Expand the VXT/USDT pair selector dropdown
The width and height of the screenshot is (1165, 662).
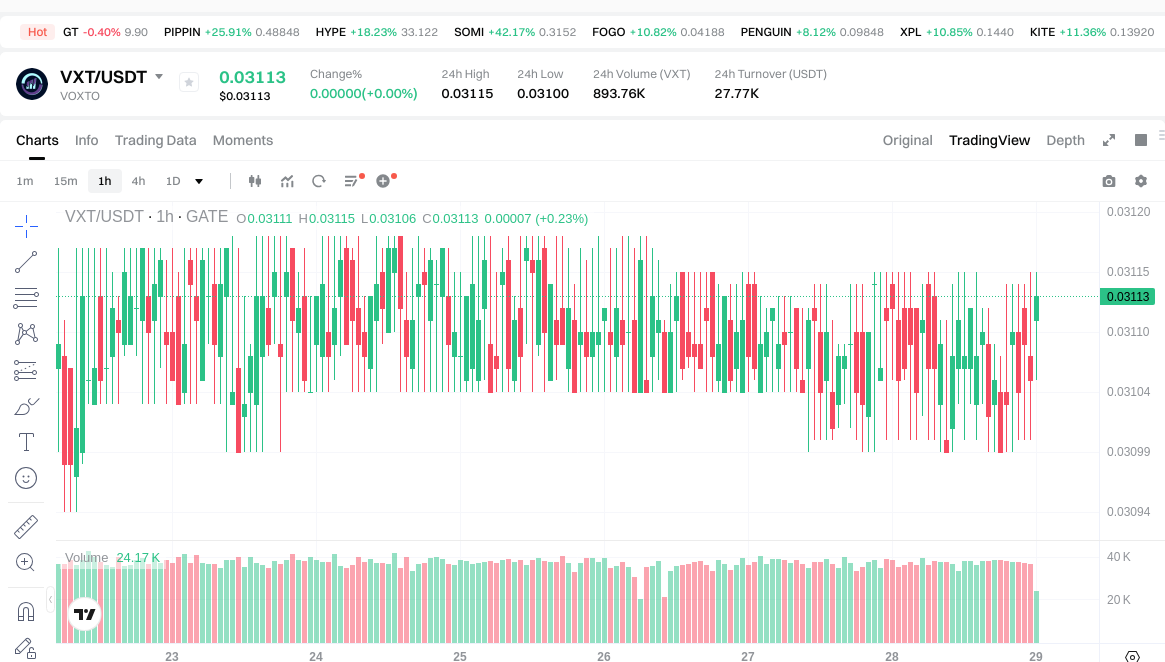158,77
